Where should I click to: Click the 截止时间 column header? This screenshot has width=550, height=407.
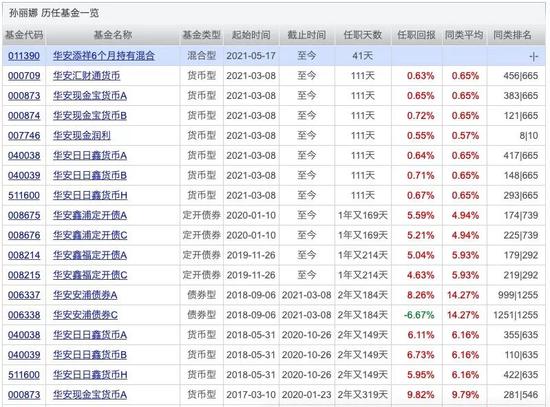point(307,35)
